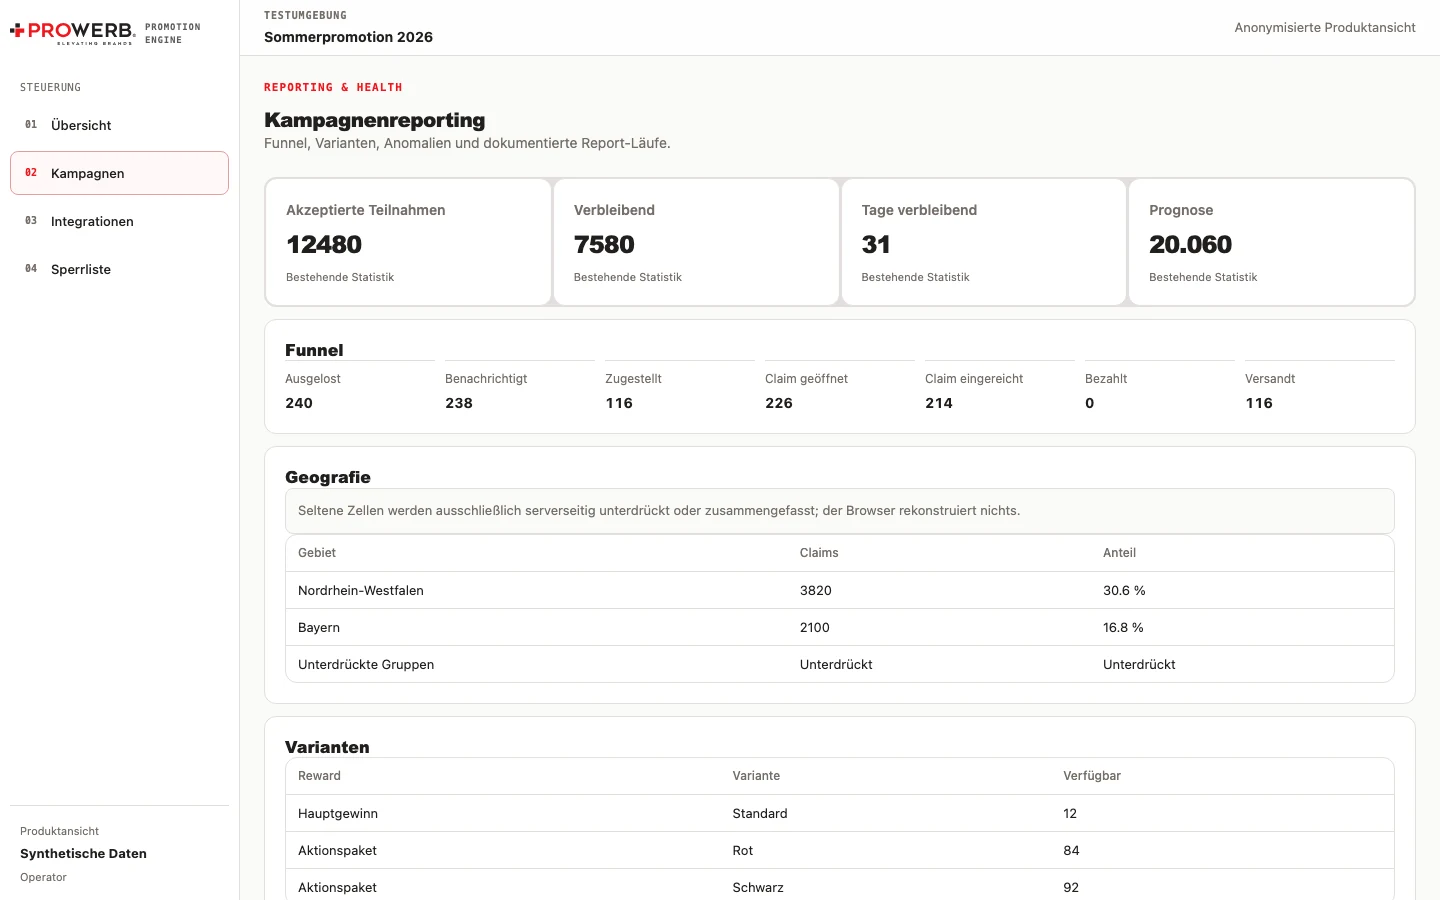Click Bestehende Statistik under Prognose
The image size is (1440, 900).
pos(1203,277)
